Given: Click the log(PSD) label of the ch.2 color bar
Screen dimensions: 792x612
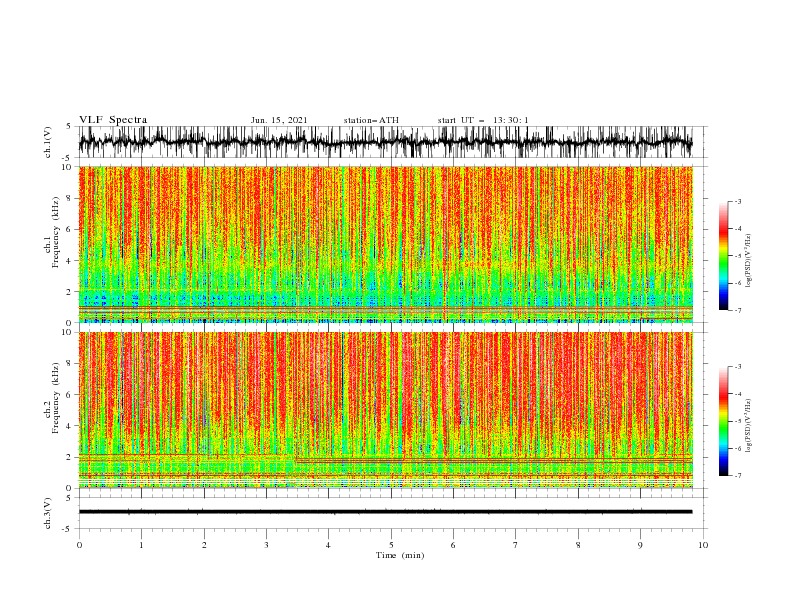Looking at the screenshot, I should 748,426.
